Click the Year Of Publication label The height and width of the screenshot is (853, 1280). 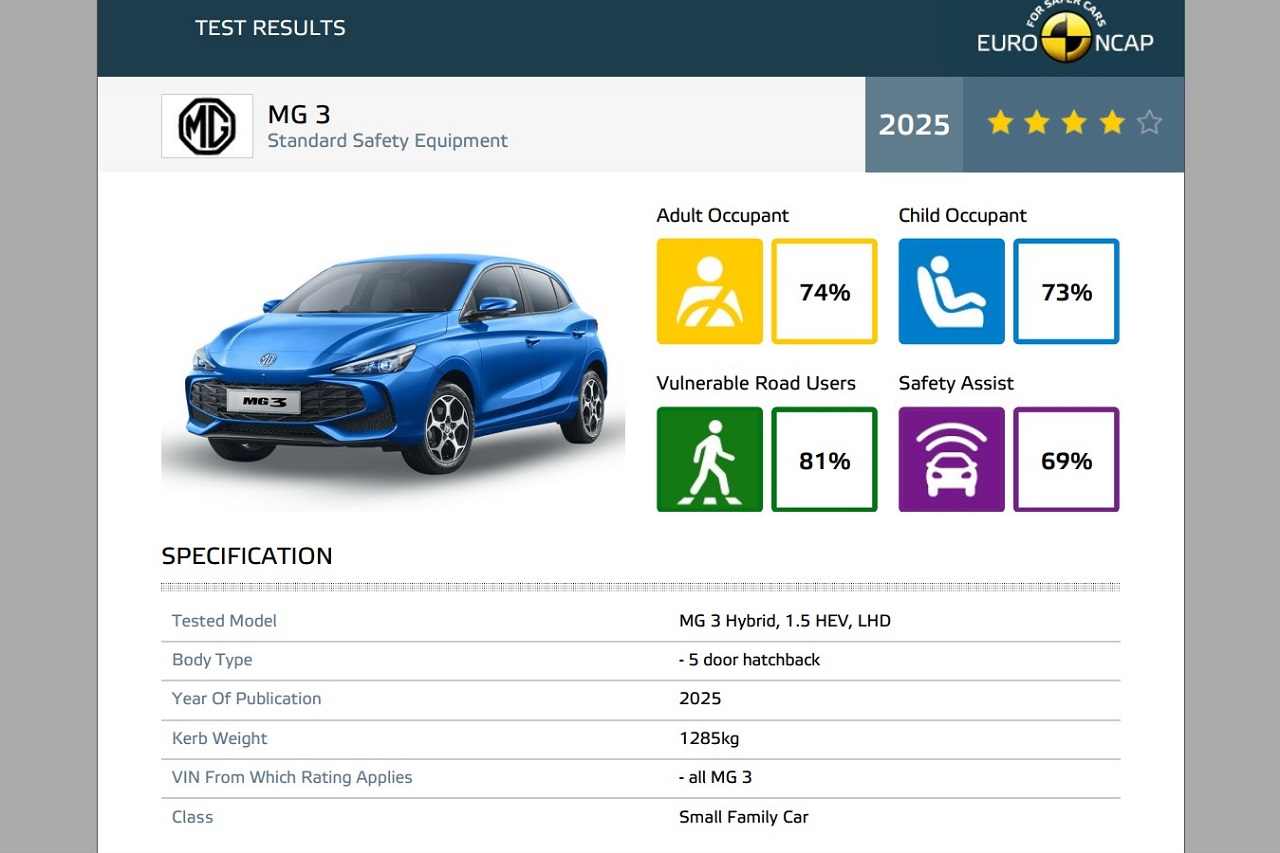click(247, 699)
